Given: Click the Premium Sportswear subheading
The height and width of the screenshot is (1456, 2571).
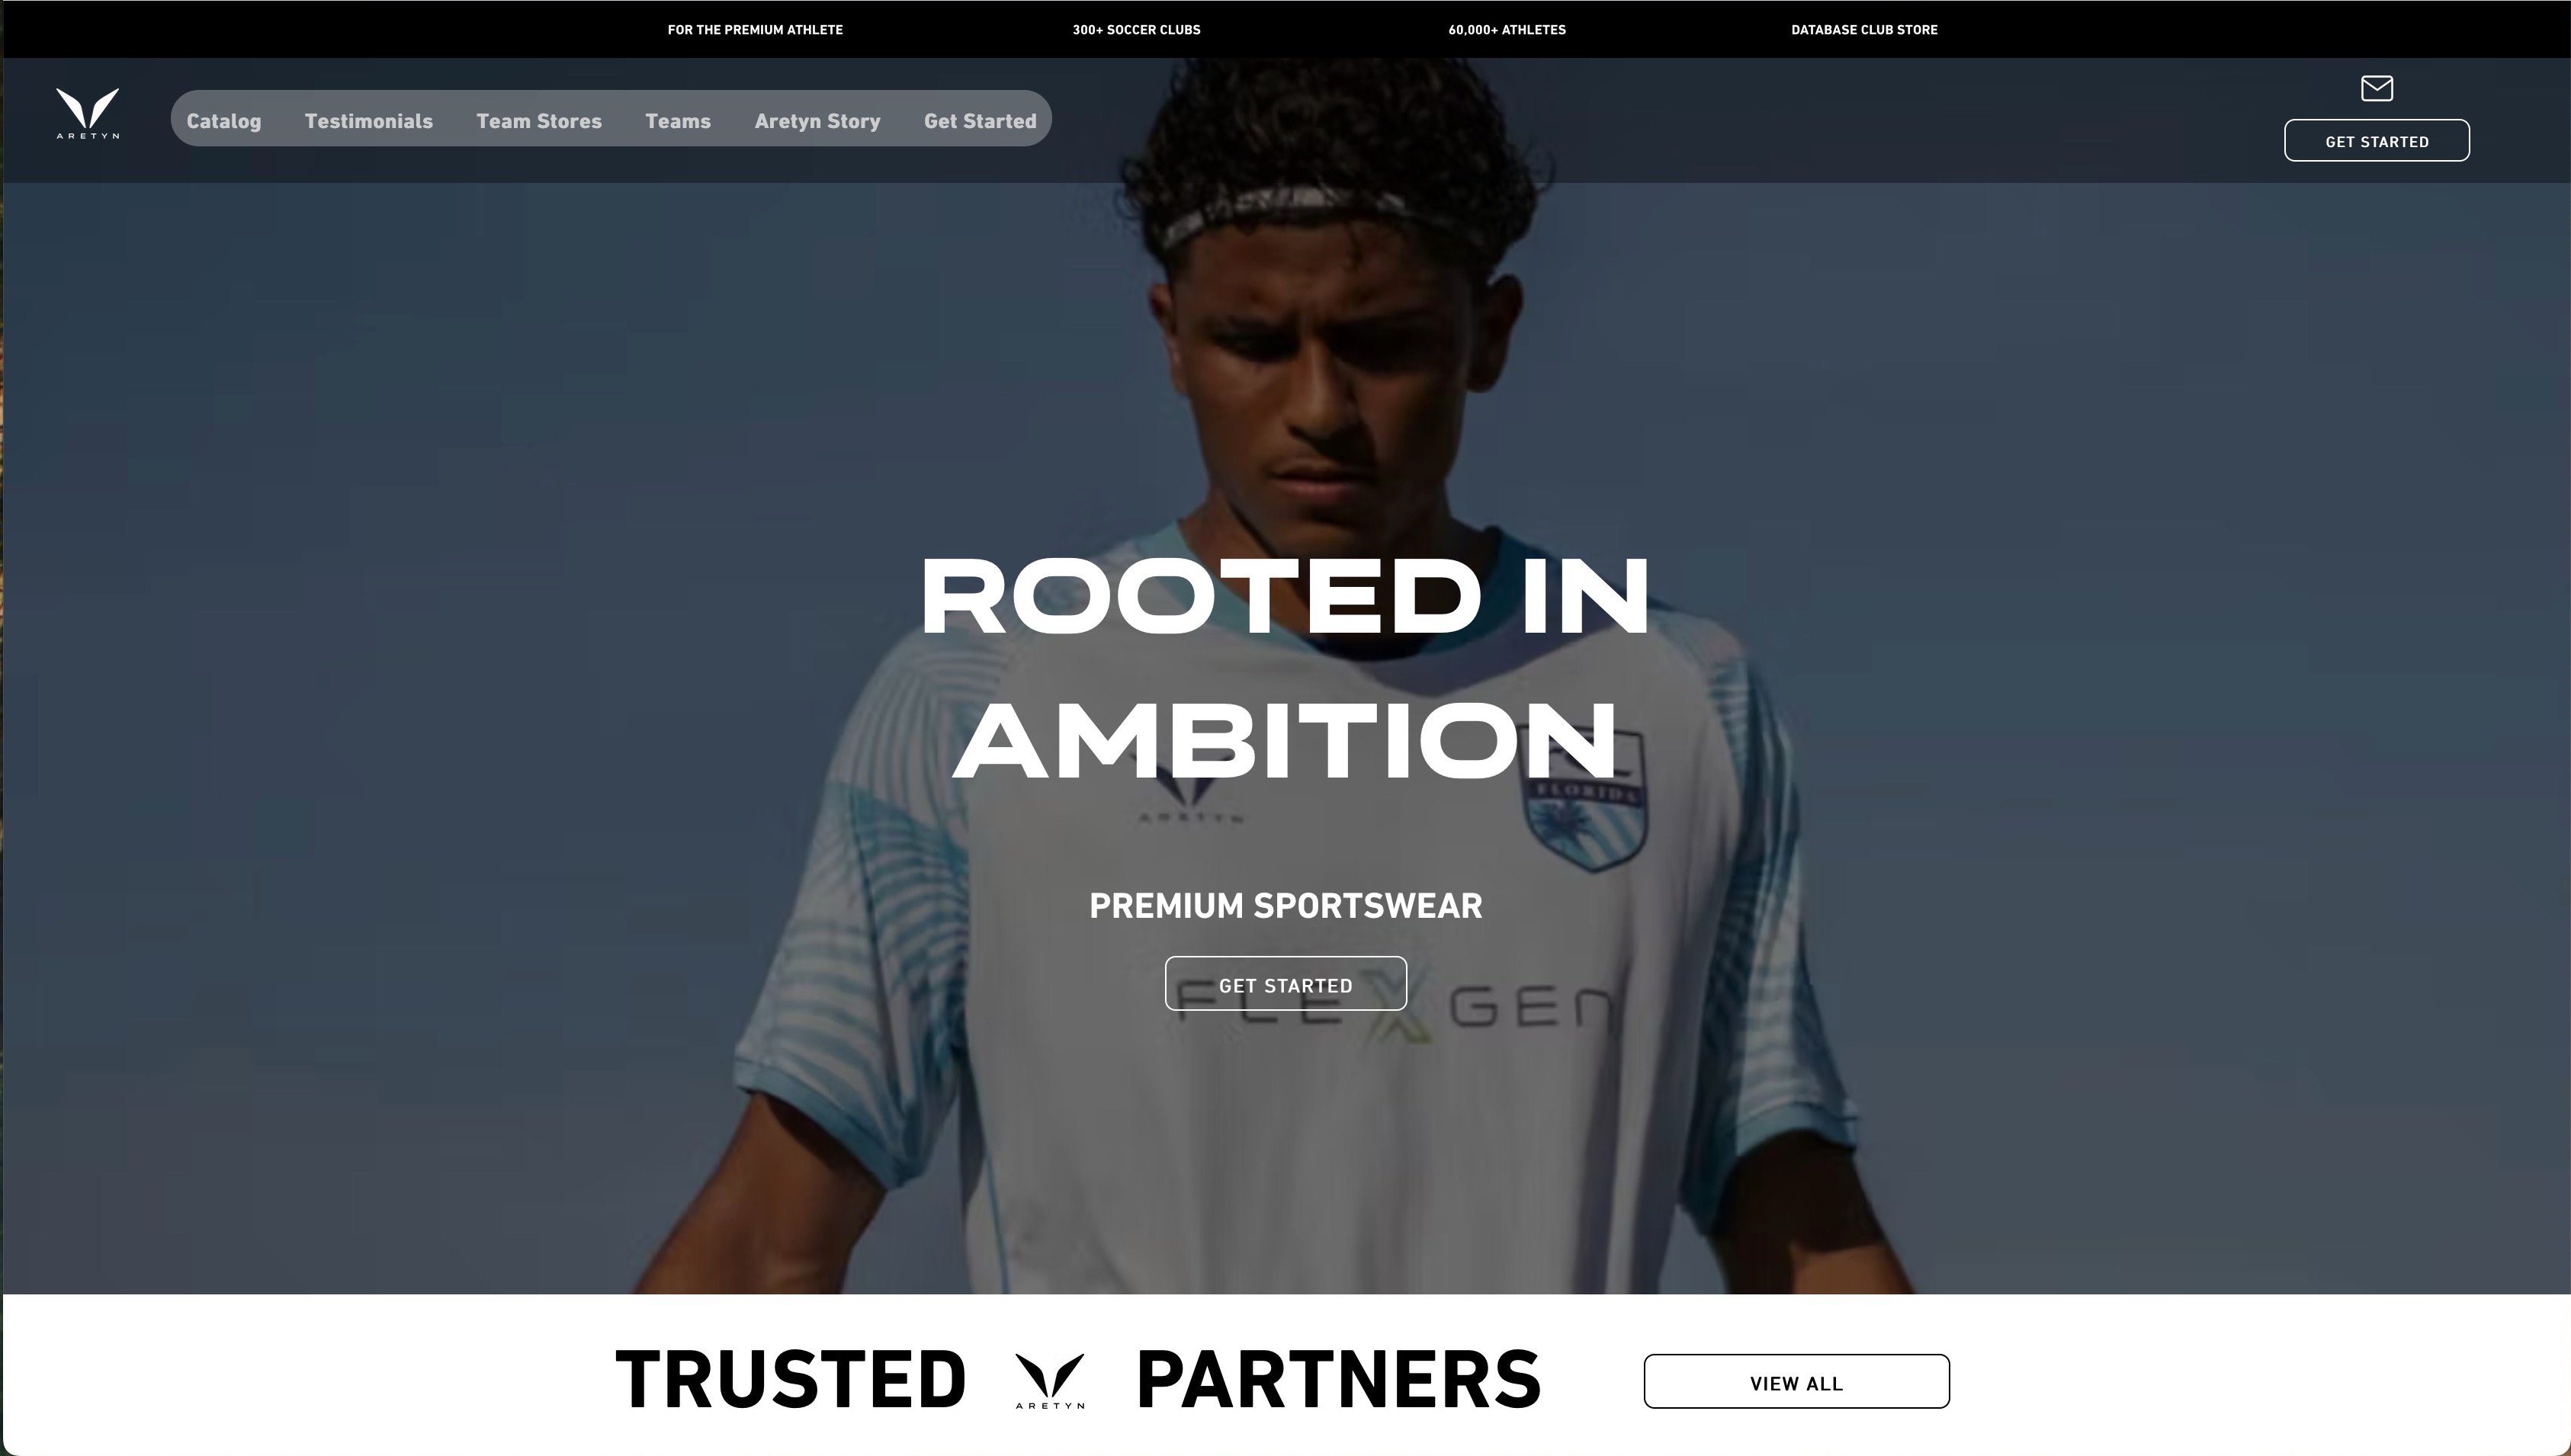Looking at the screenshot, I should coord(1286,906).
